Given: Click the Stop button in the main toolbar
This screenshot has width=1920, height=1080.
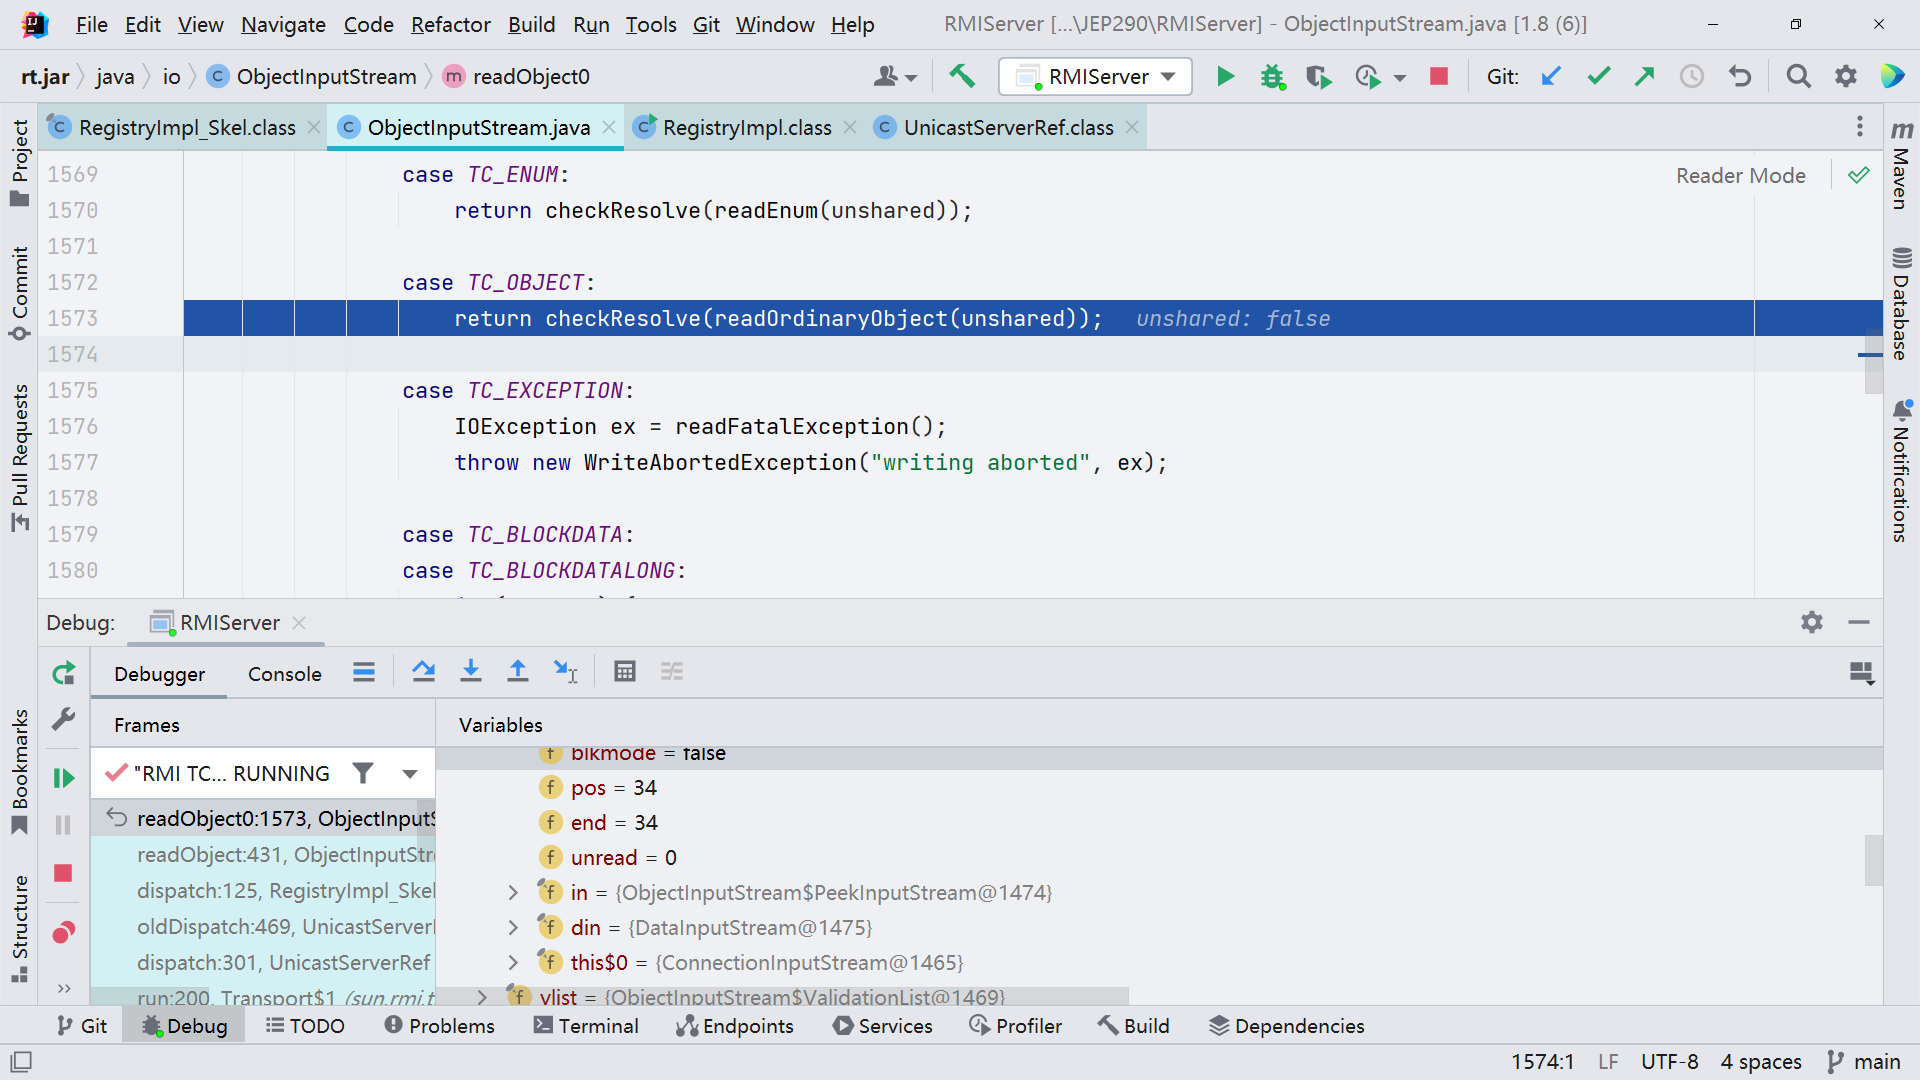Looking at the screenshot, I should tap(1439, 76).
